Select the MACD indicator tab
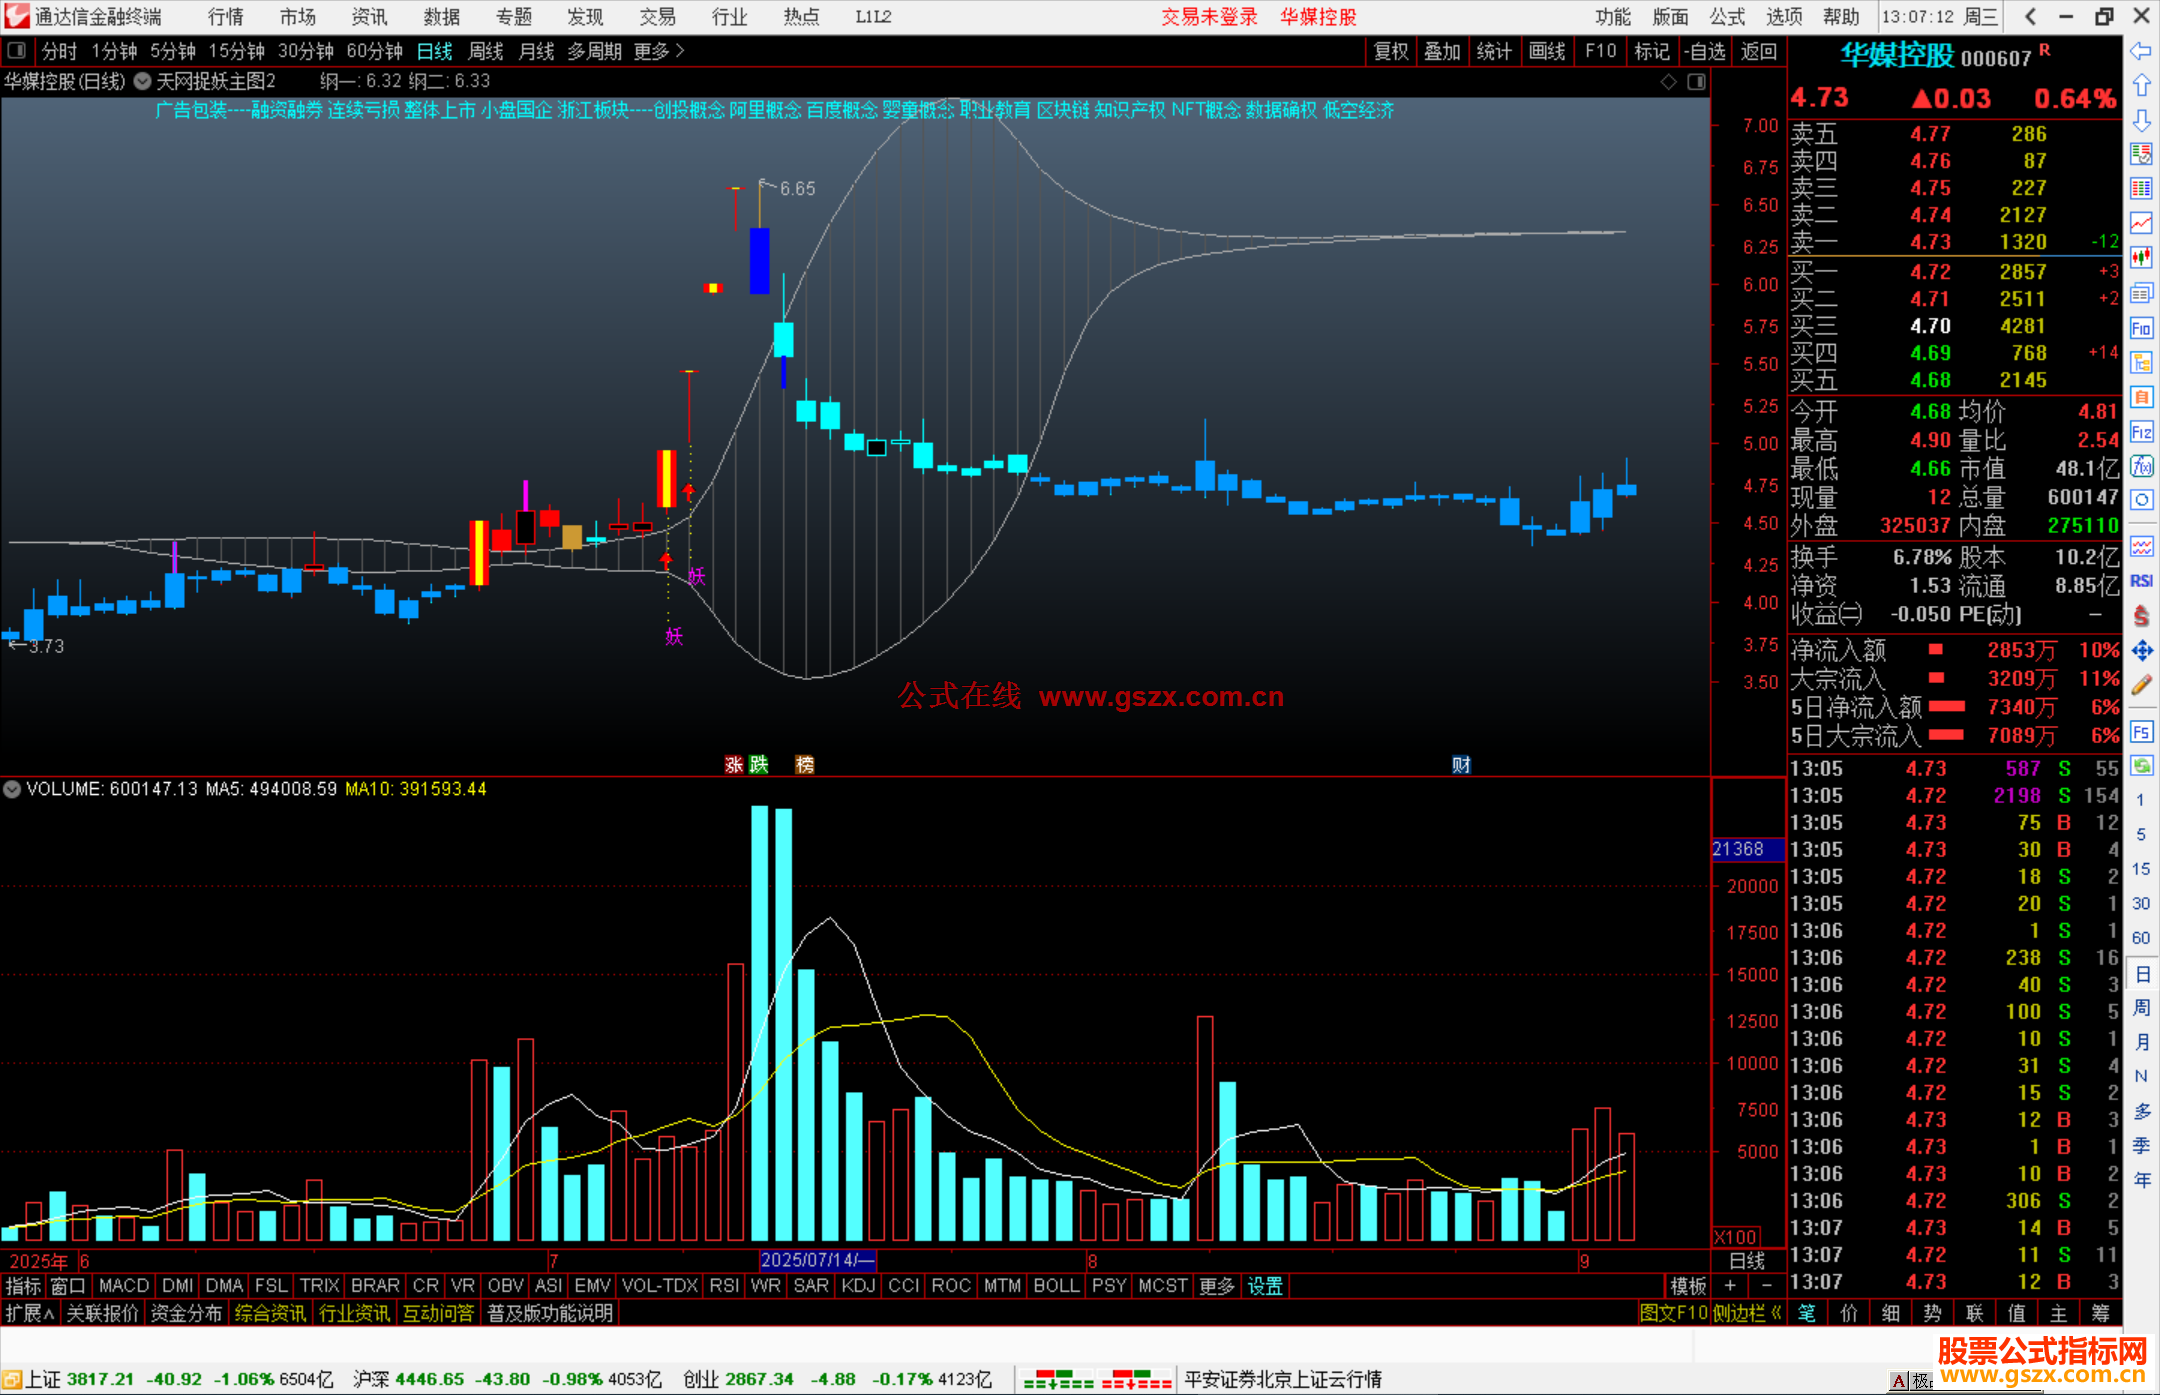 124,1286
